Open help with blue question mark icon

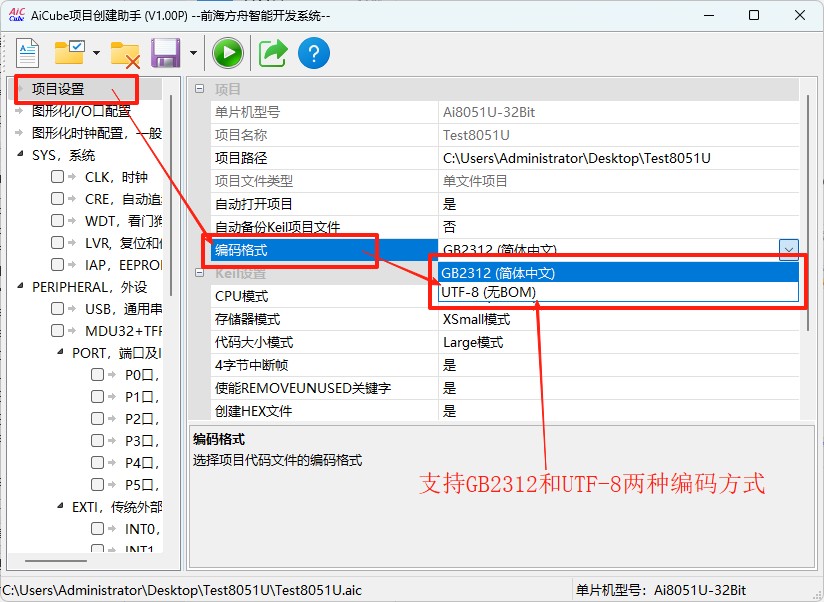pos(314,53)
